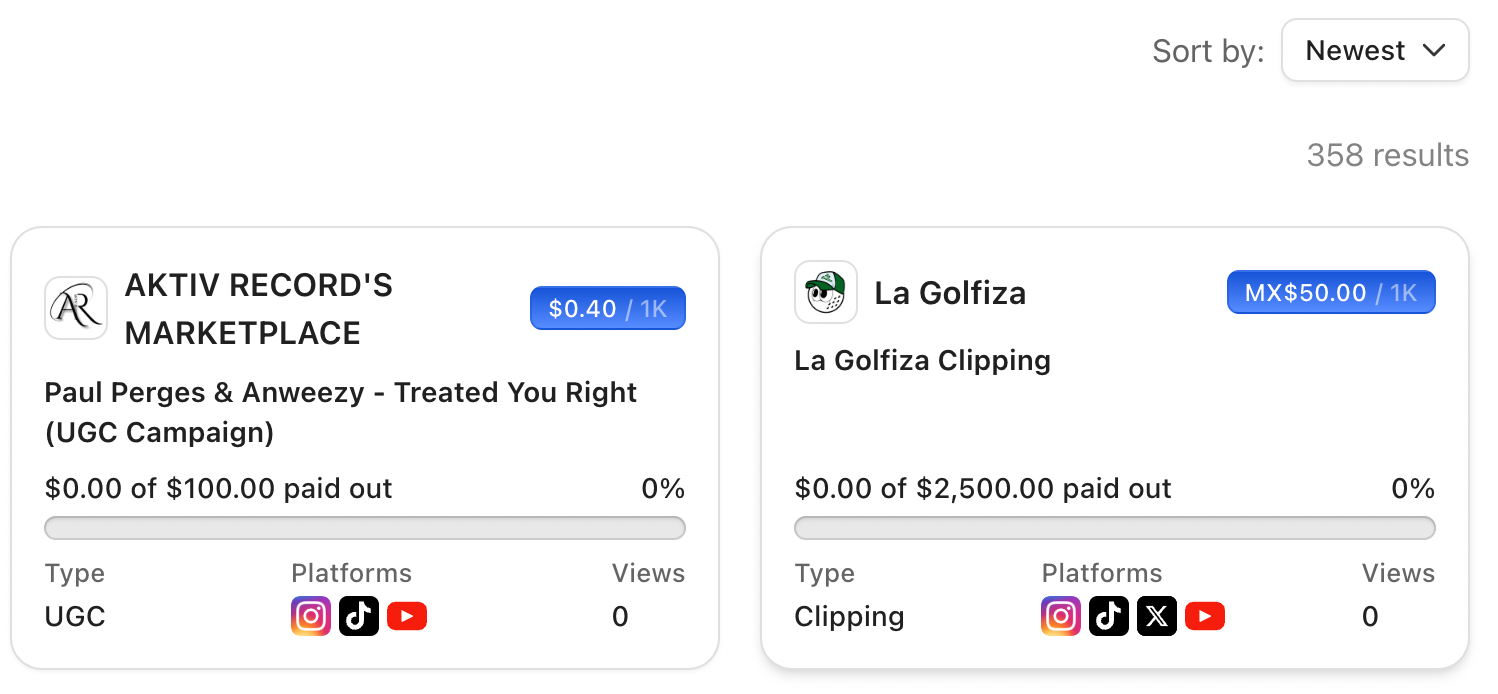Image resolution: width=1498 pixels, height=694 pixels.
Task: Click X platform icon on La Golfiza card
Action: tap(1157, 616)
